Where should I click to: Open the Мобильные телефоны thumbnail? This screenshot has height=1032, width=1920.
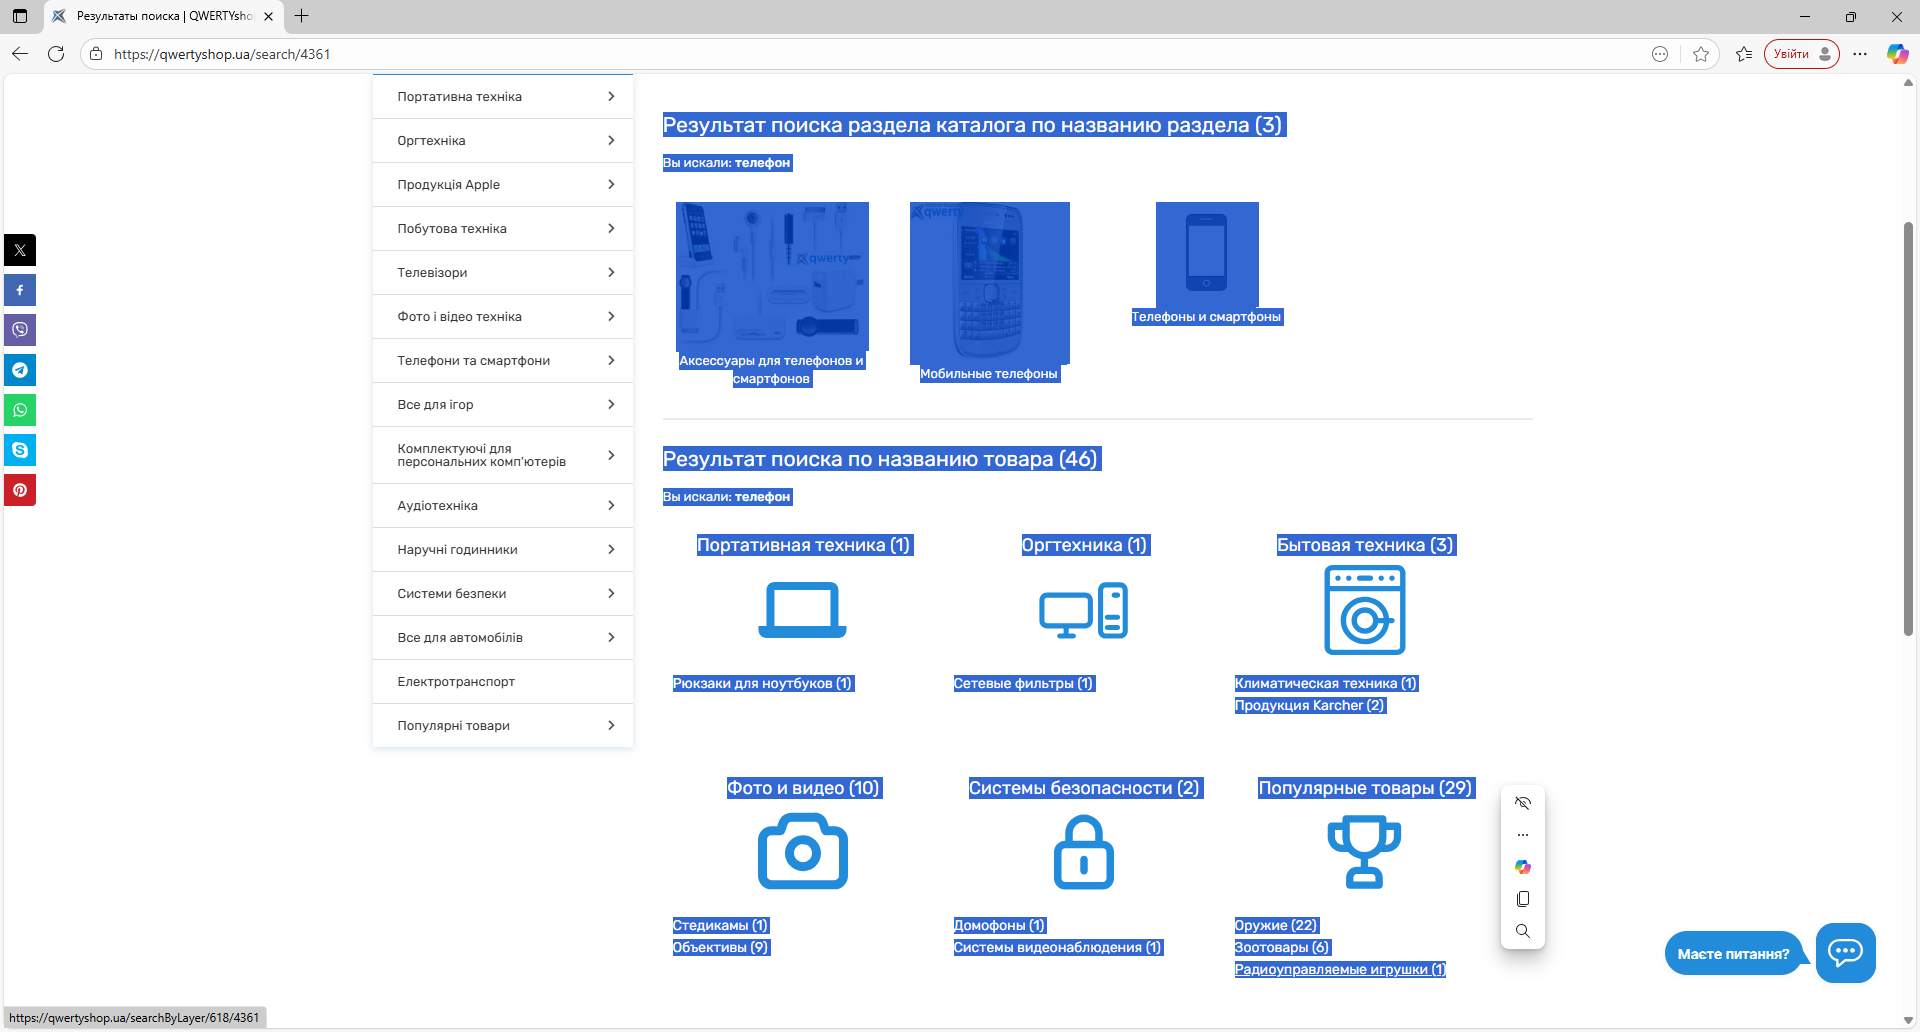point(989,283)
